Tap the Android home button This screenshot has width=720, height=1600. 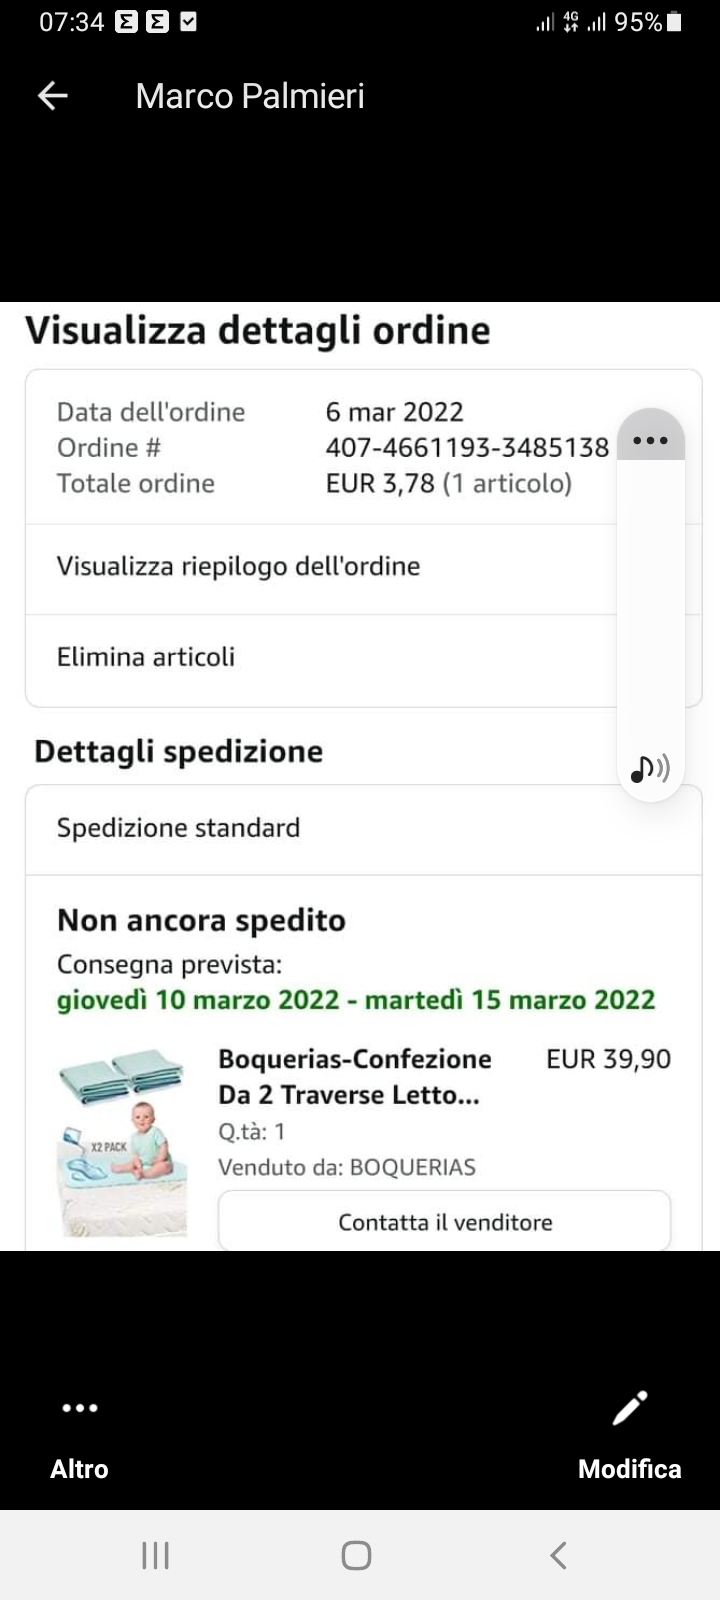(356, 1555)
